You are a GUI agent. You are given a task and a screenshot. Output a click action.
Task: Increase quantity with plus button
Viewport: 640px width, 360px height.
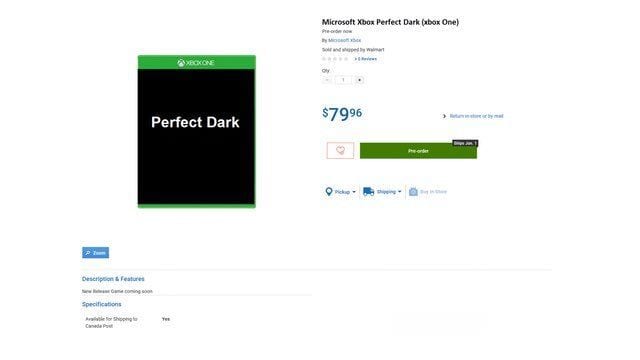359,80
